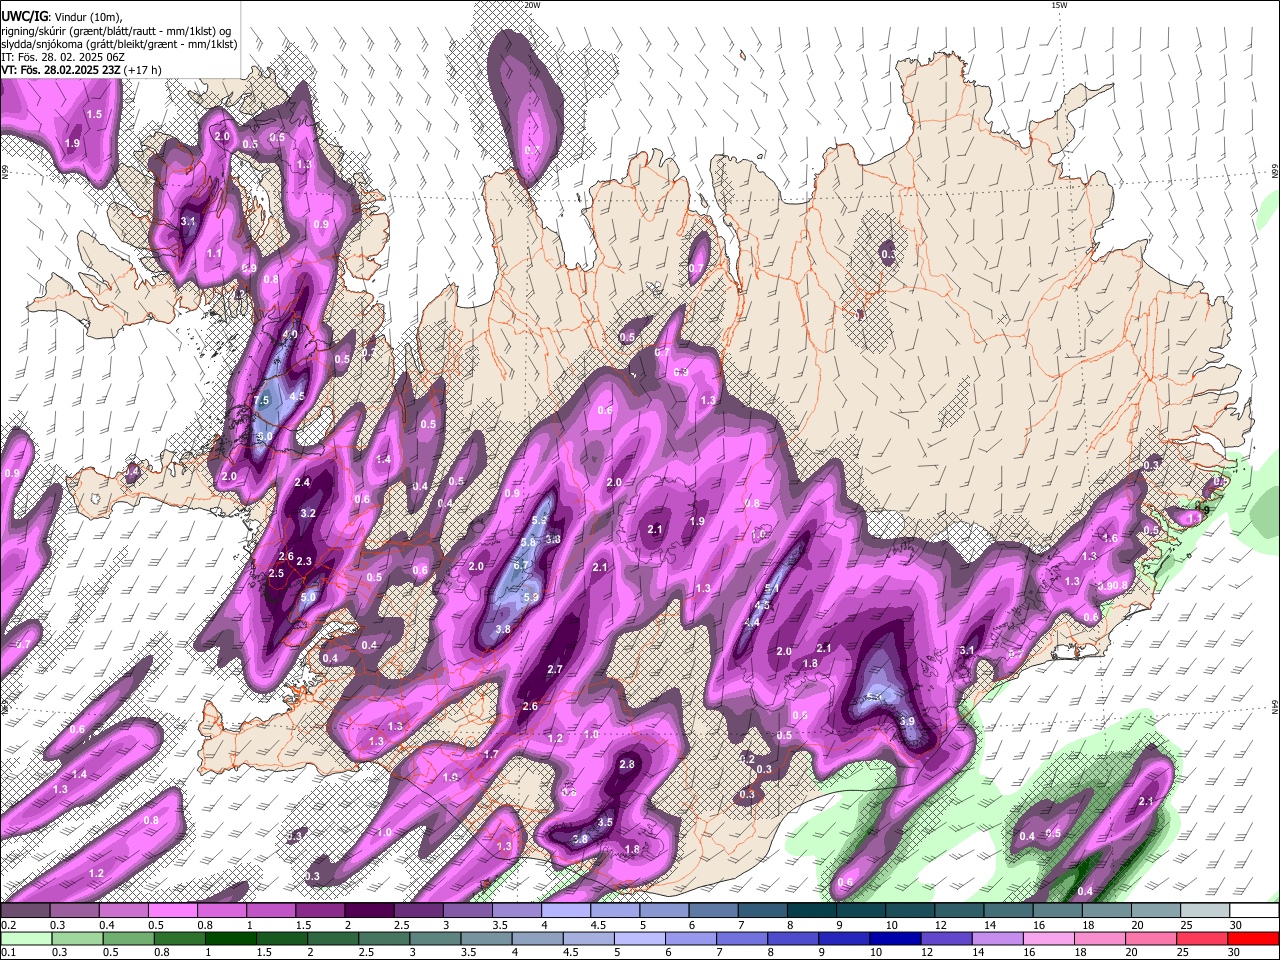
Task: Click the bold UWC/IG title text
Action: (x=24, y=15)
